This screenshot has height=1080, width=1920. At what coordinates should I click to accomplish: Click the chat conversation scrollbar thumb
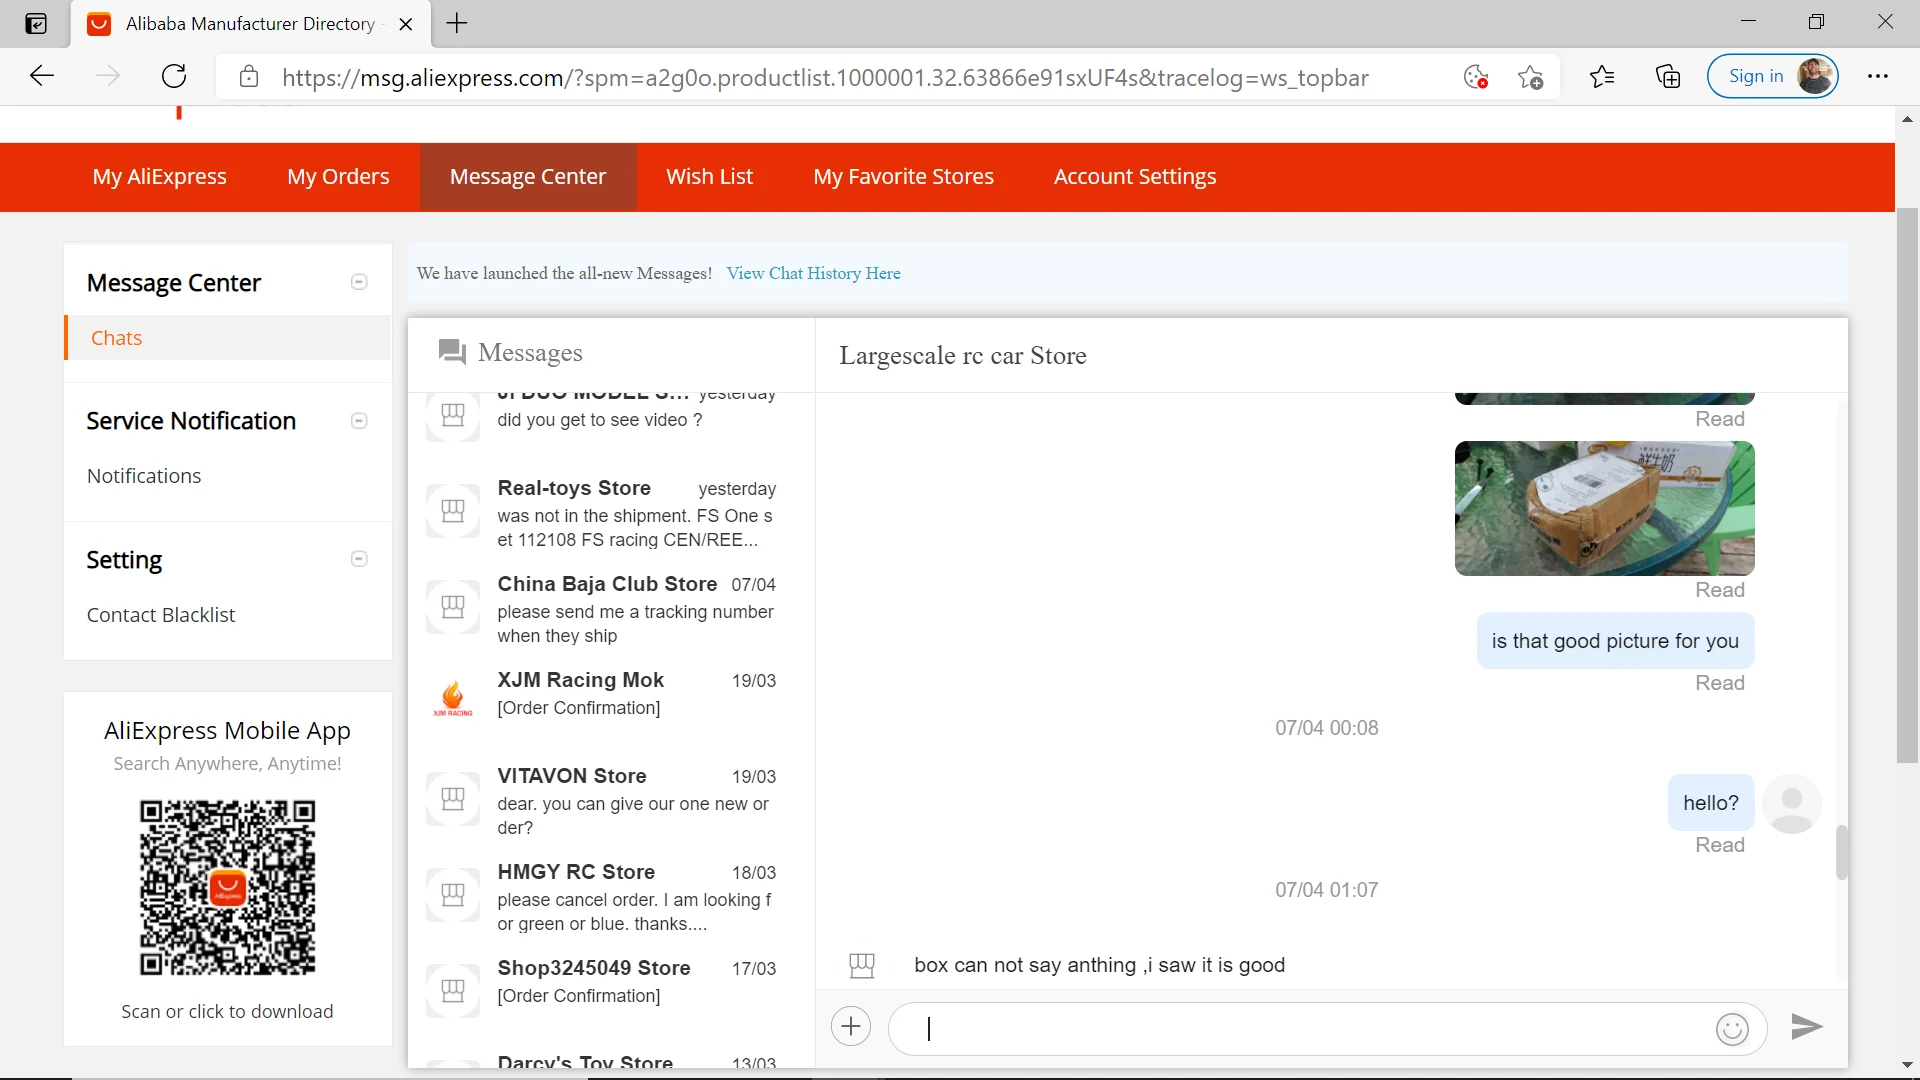[1841, 852]
